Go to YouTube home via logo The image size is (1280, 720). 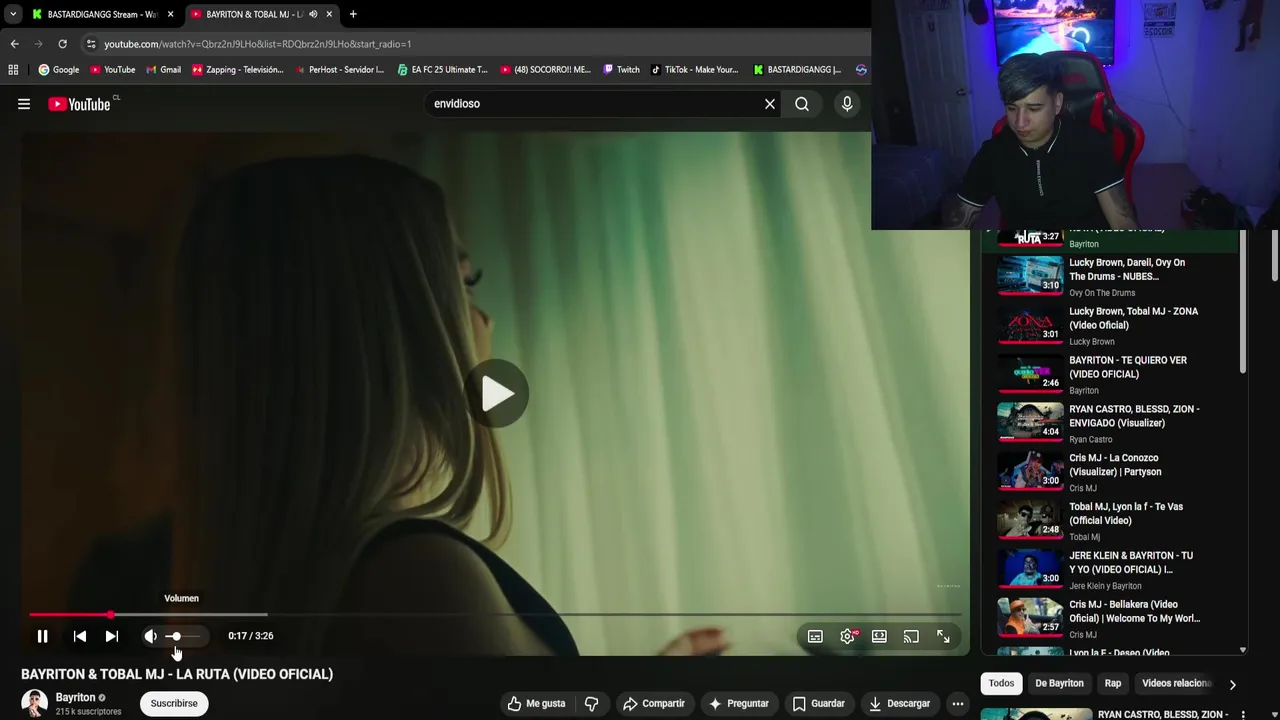coord(79,104)
